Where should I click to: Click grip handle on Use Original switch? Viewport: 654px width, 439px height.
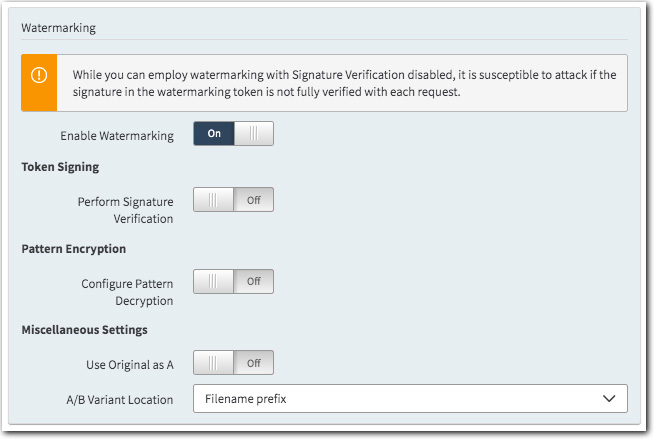point(213,363)
